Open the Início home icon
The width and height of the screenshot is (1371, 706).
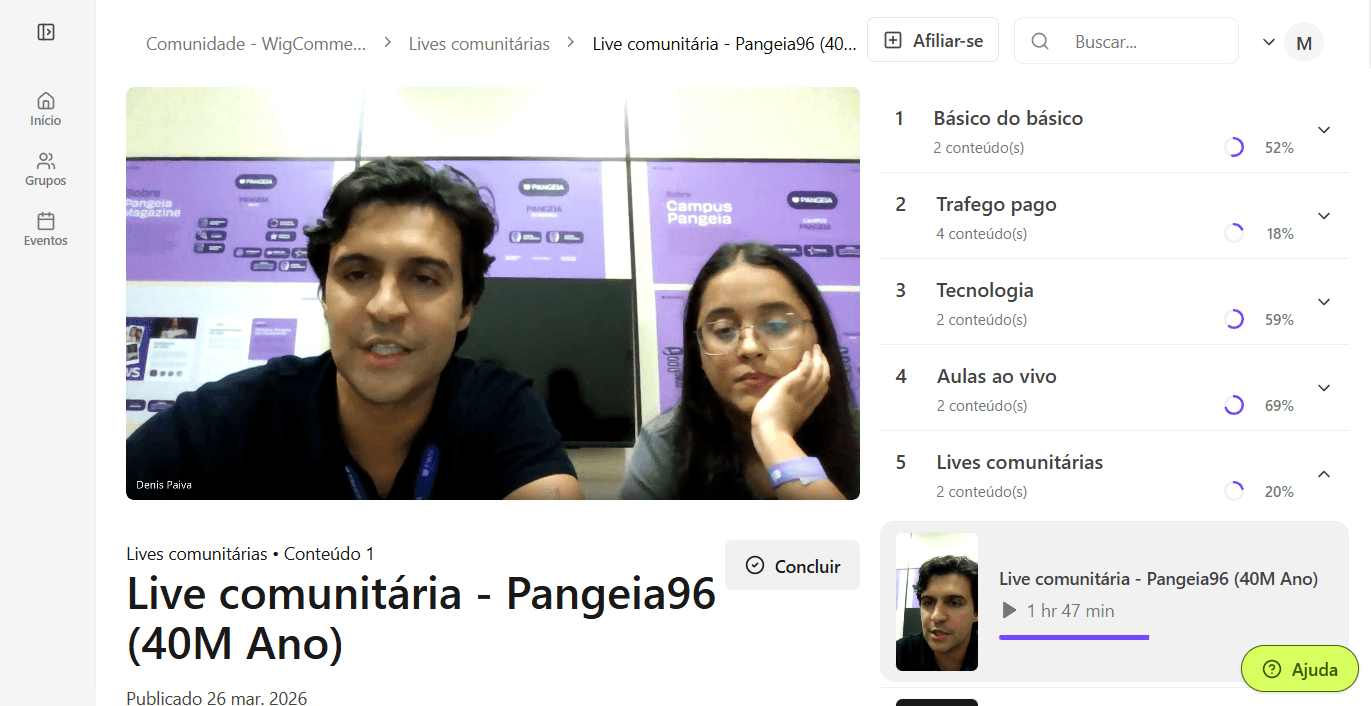46,100
